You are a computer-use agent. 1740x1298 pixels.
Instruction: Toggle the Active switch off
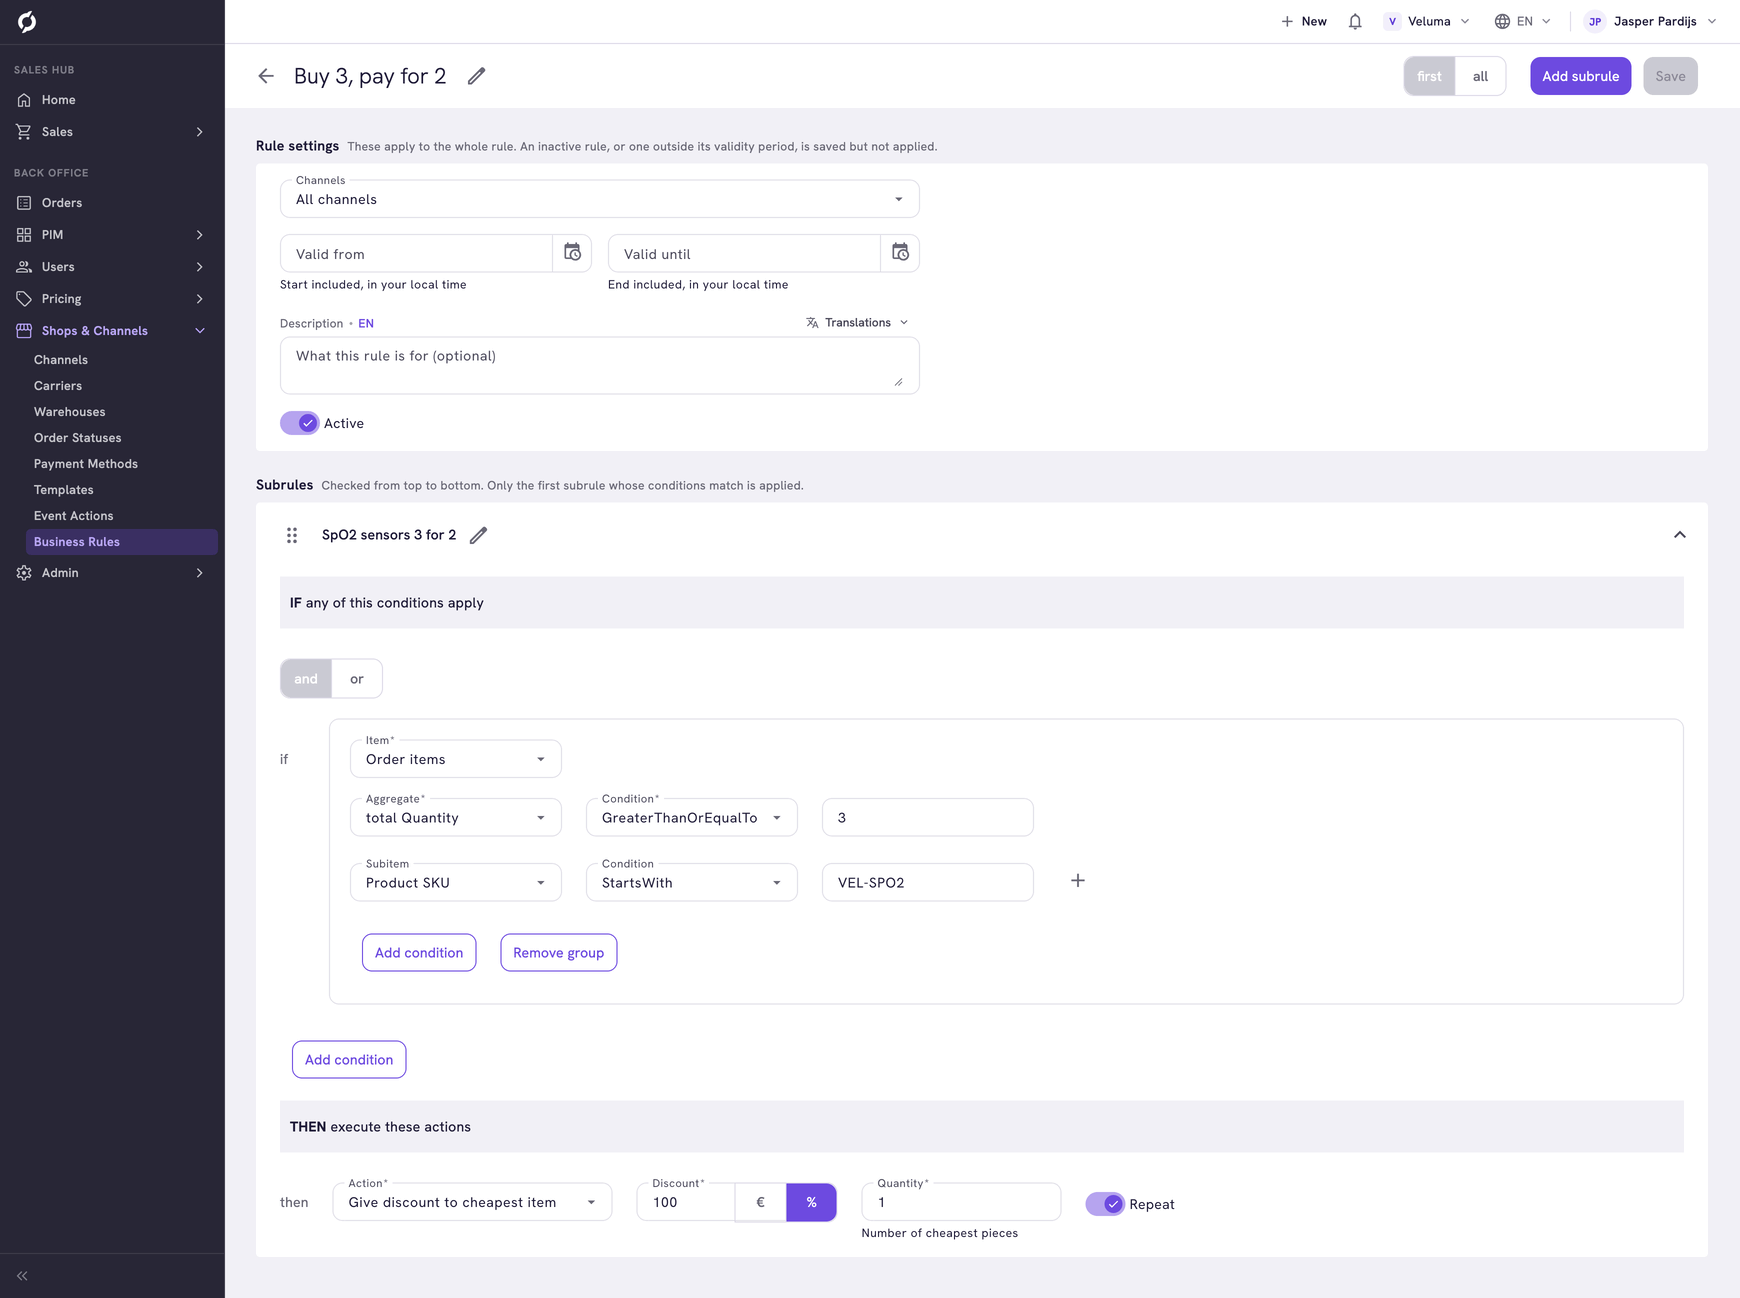click(299, 423)
